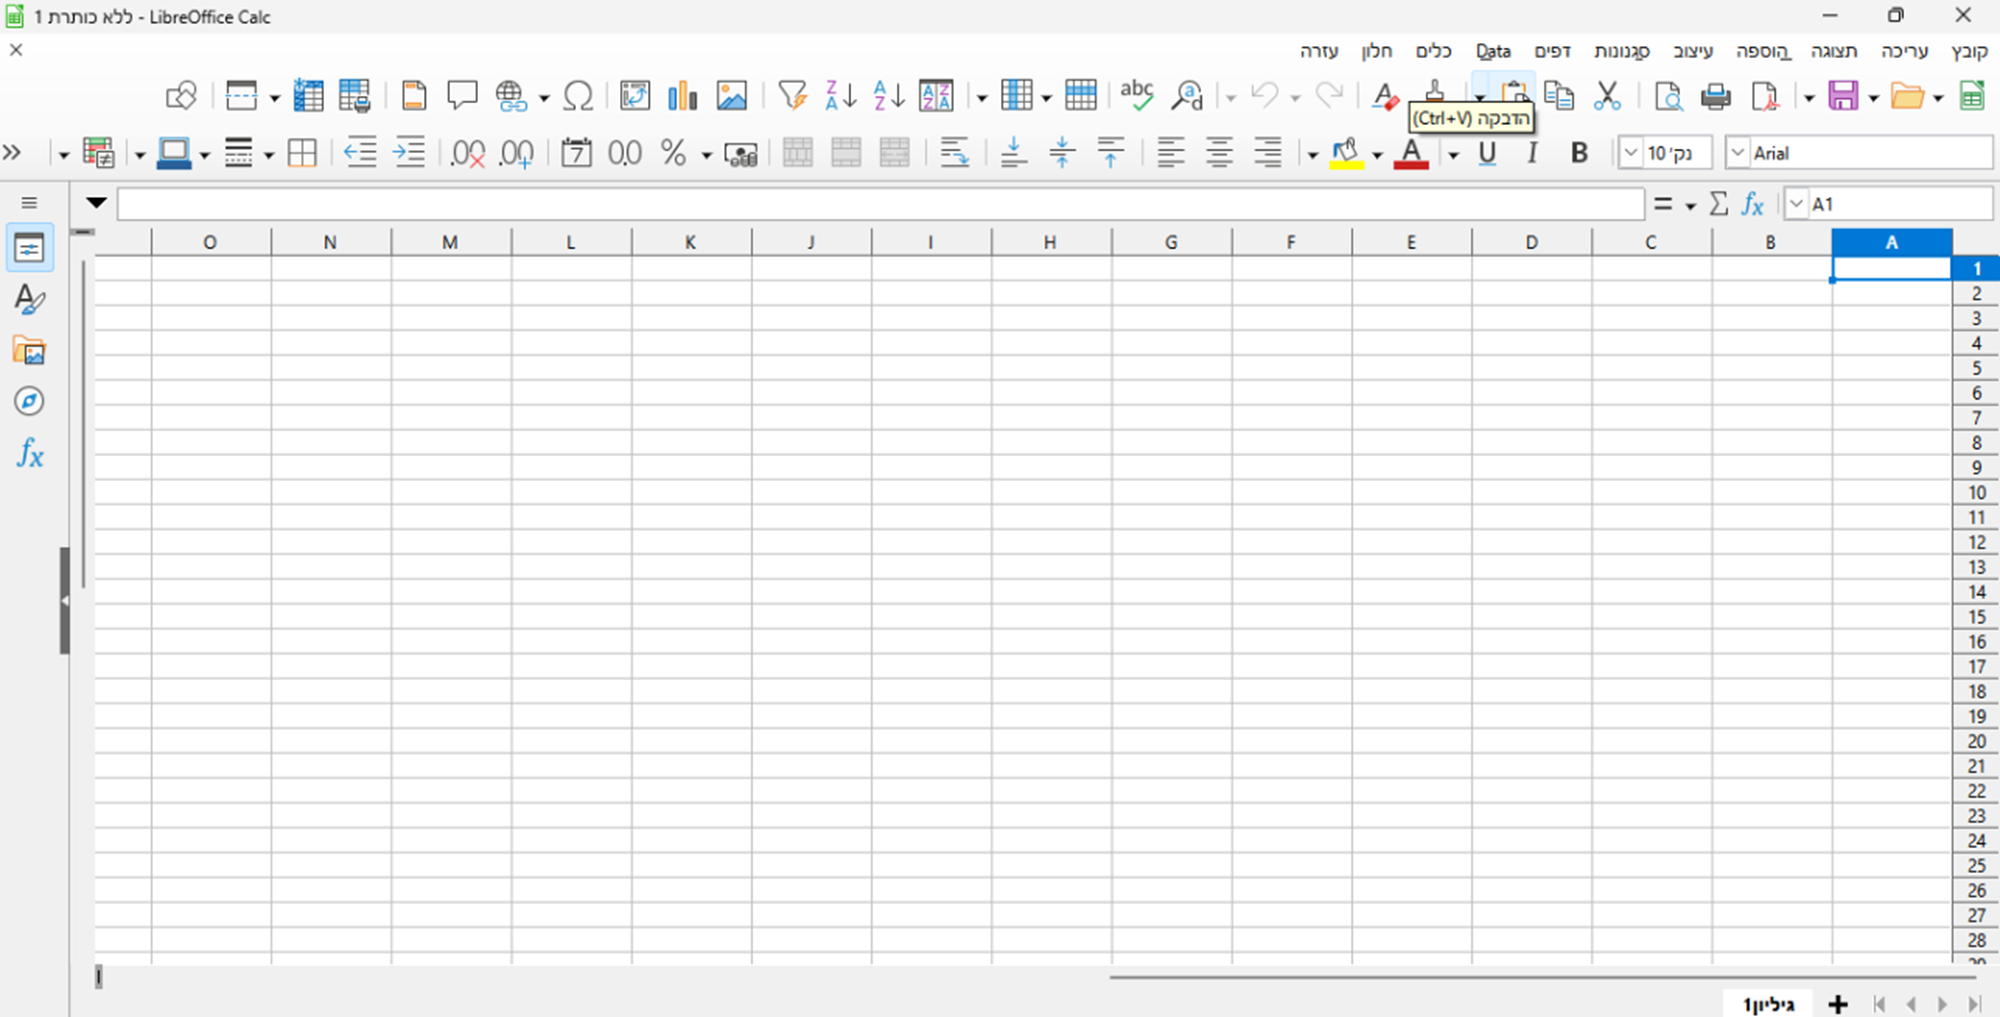Create a new spreadsheet with the New icon
Image resolution: width=2000 pixels, height=1017 pixels.
[x=1971, y=96]
